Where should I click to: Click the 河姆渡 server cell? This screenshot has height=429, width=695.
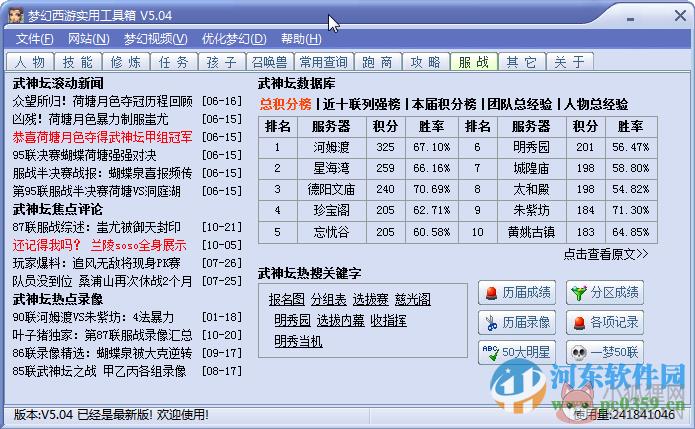(332, 147)
